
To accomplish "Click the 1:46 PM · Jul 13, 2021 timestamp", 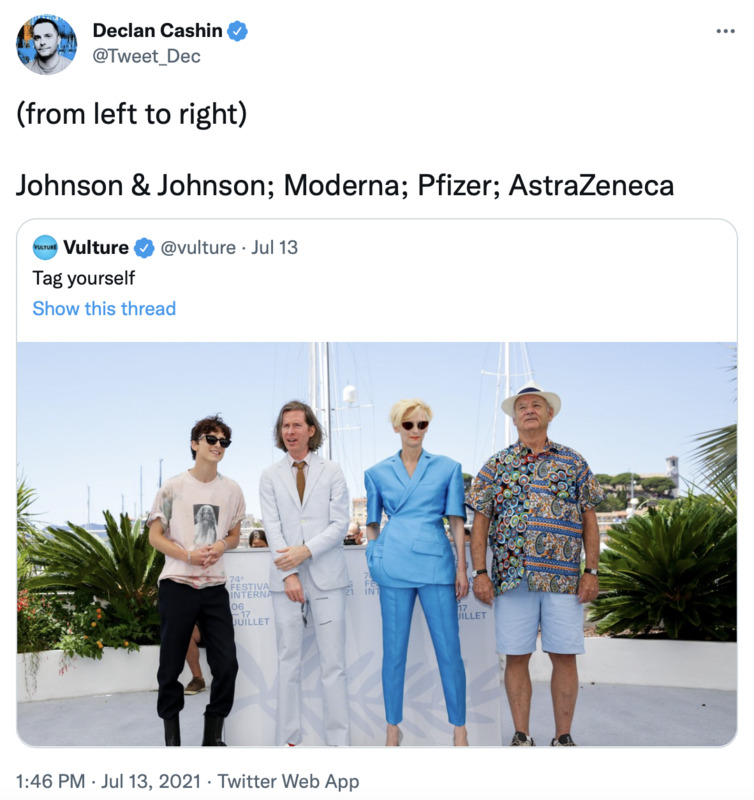I will click(x=111, y=781).
